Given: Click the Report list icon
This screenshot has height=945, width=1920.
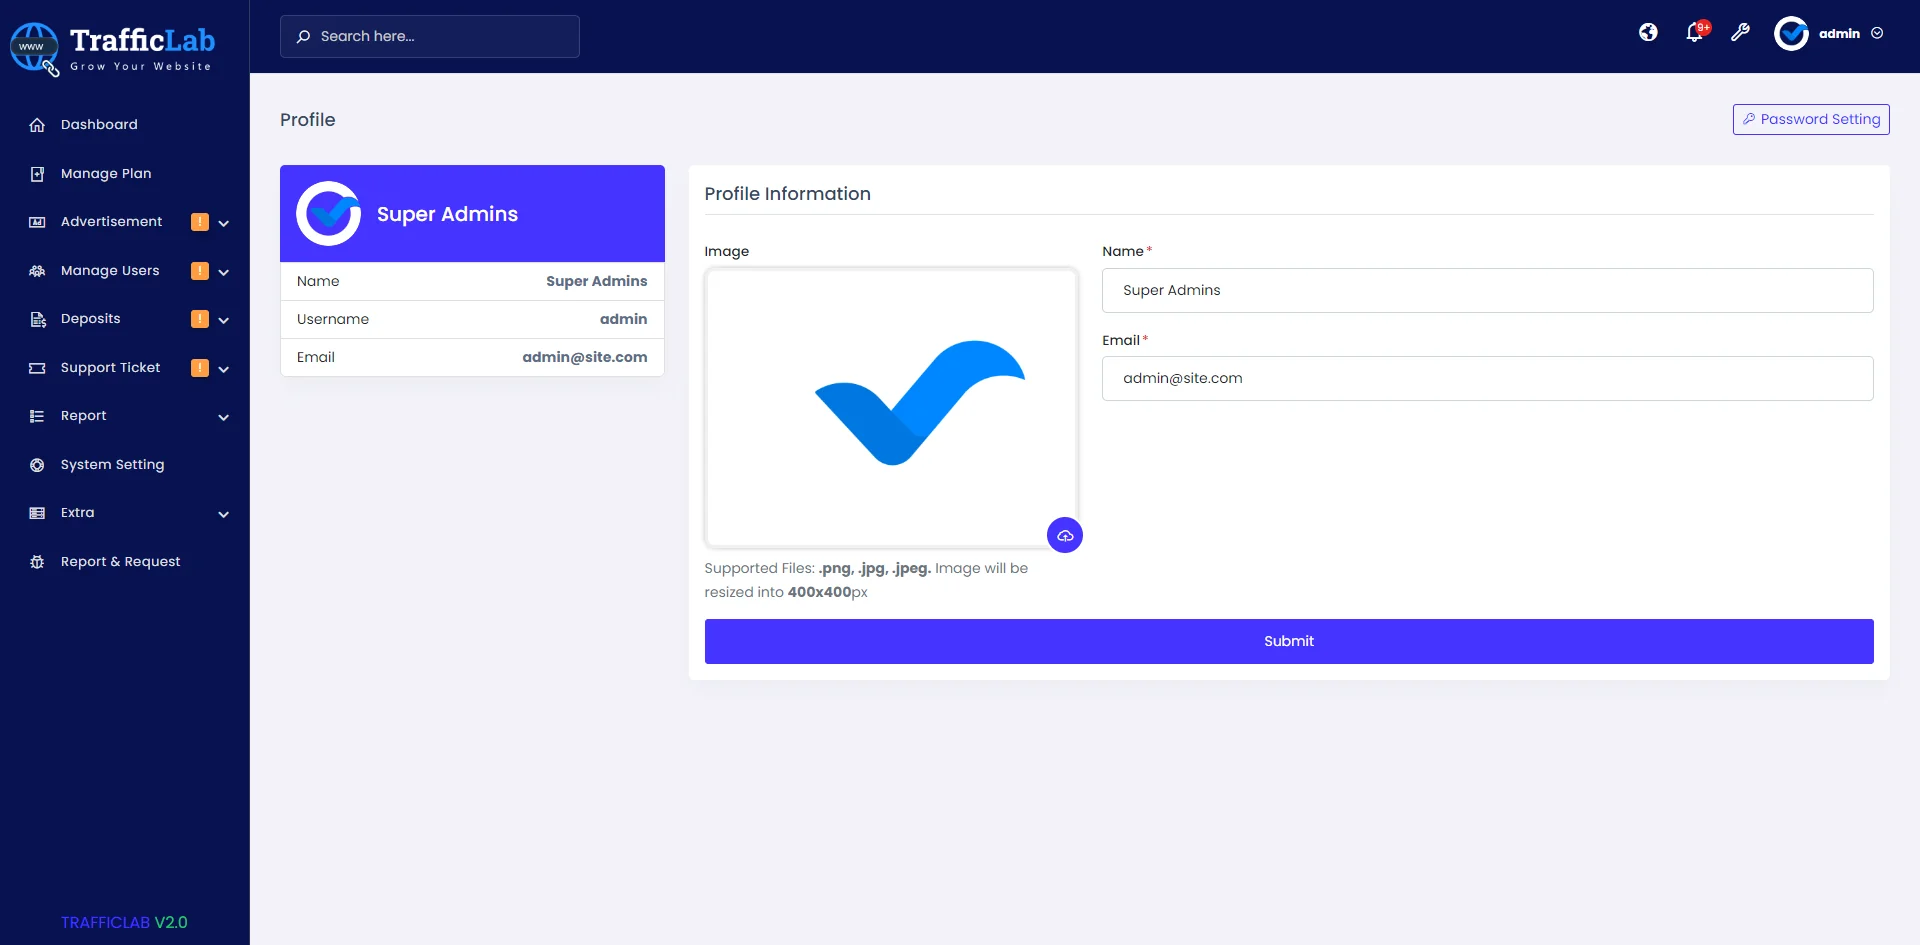Looking at the screenshot, I should point(37,416).
